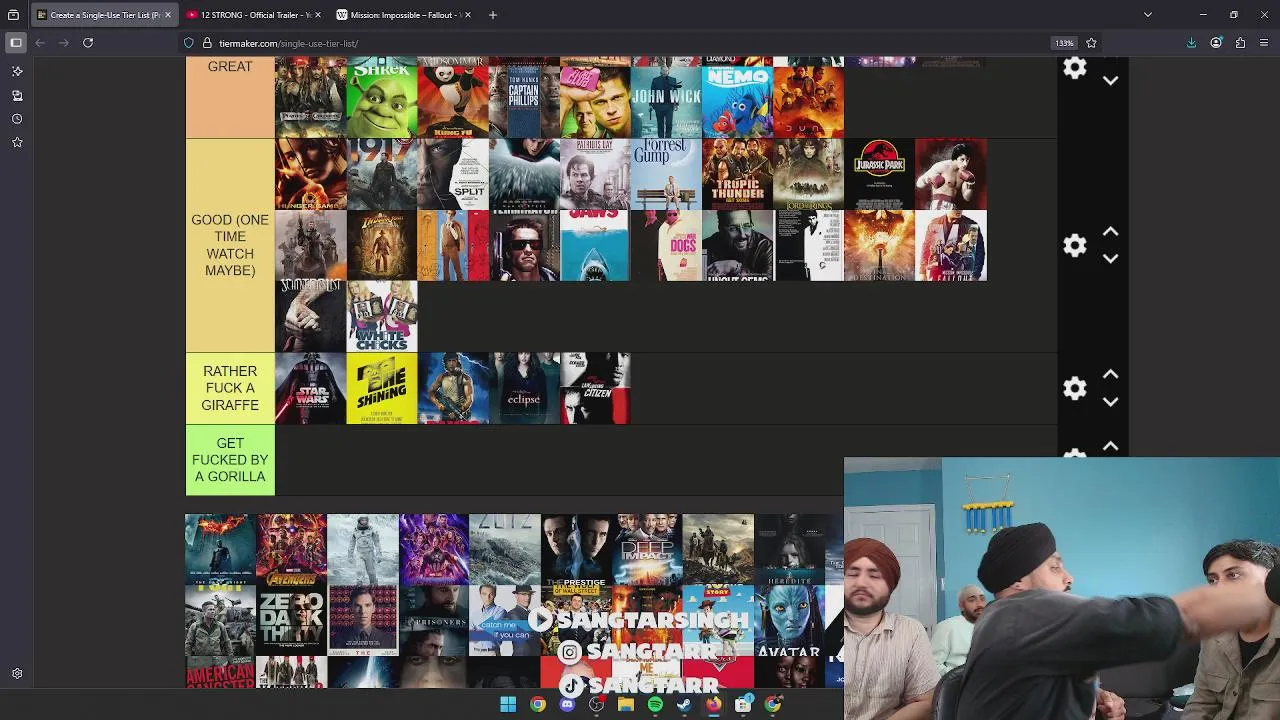Move the GOOD row down with arrow

point(1110,258)
